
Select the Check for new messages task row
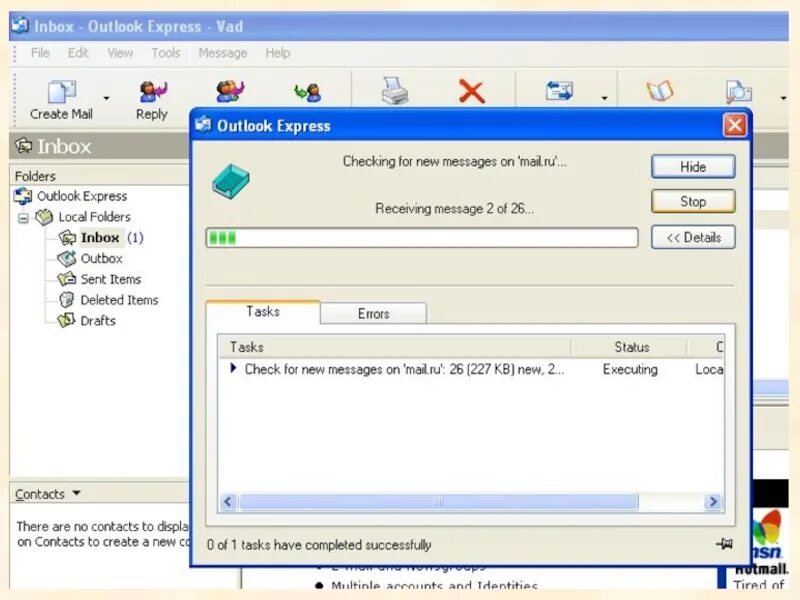coord(470,369)
